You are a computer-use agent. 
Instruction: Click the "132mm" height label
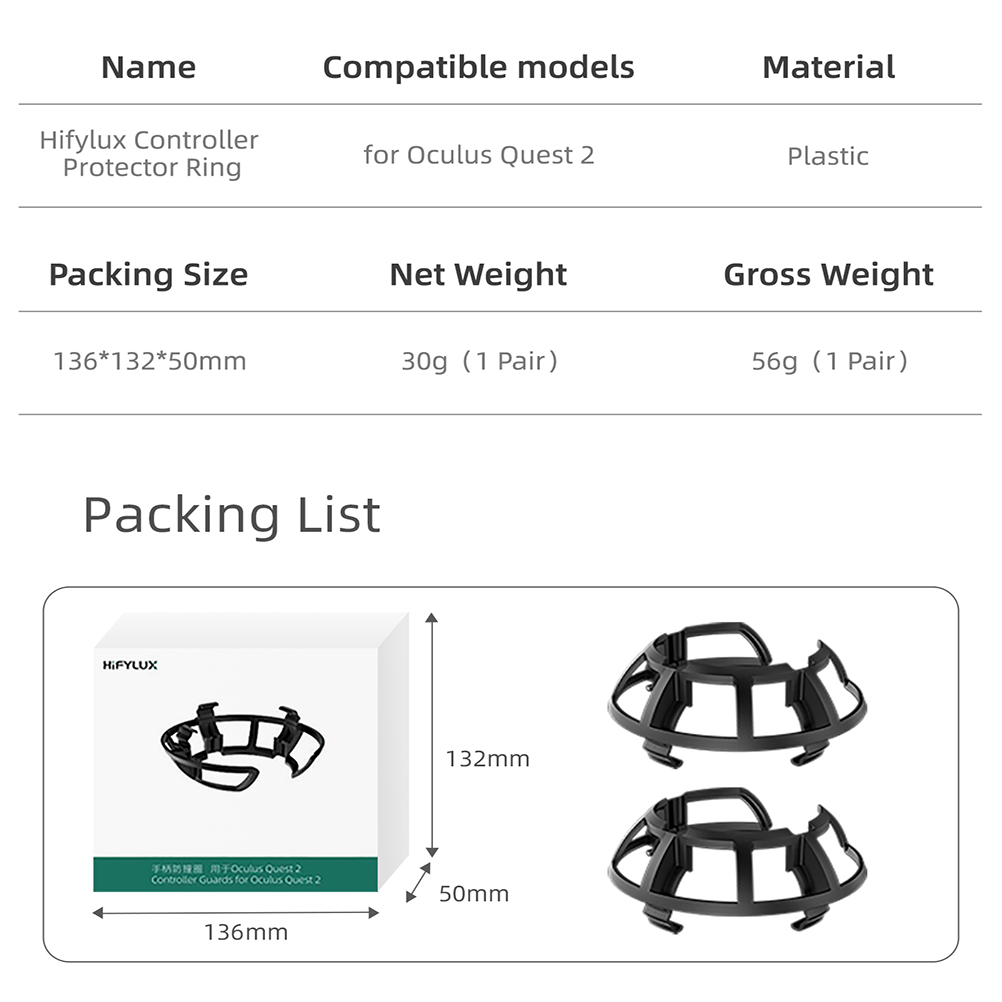coord(487,759)
